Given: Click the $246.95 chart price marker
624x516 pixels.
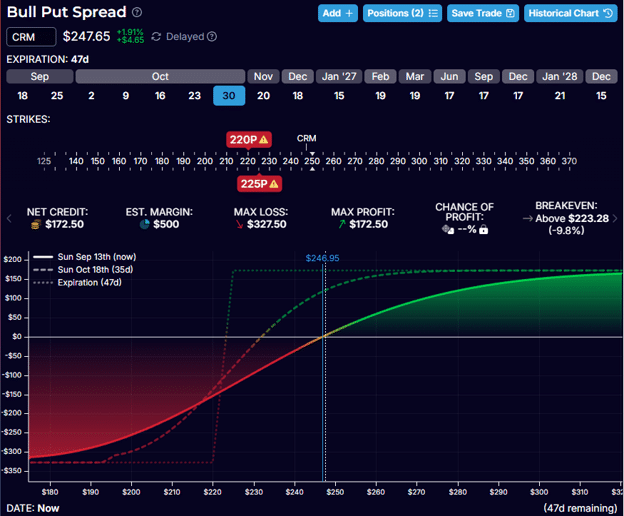Looking at the screenshot, I should tap(322, 258).
